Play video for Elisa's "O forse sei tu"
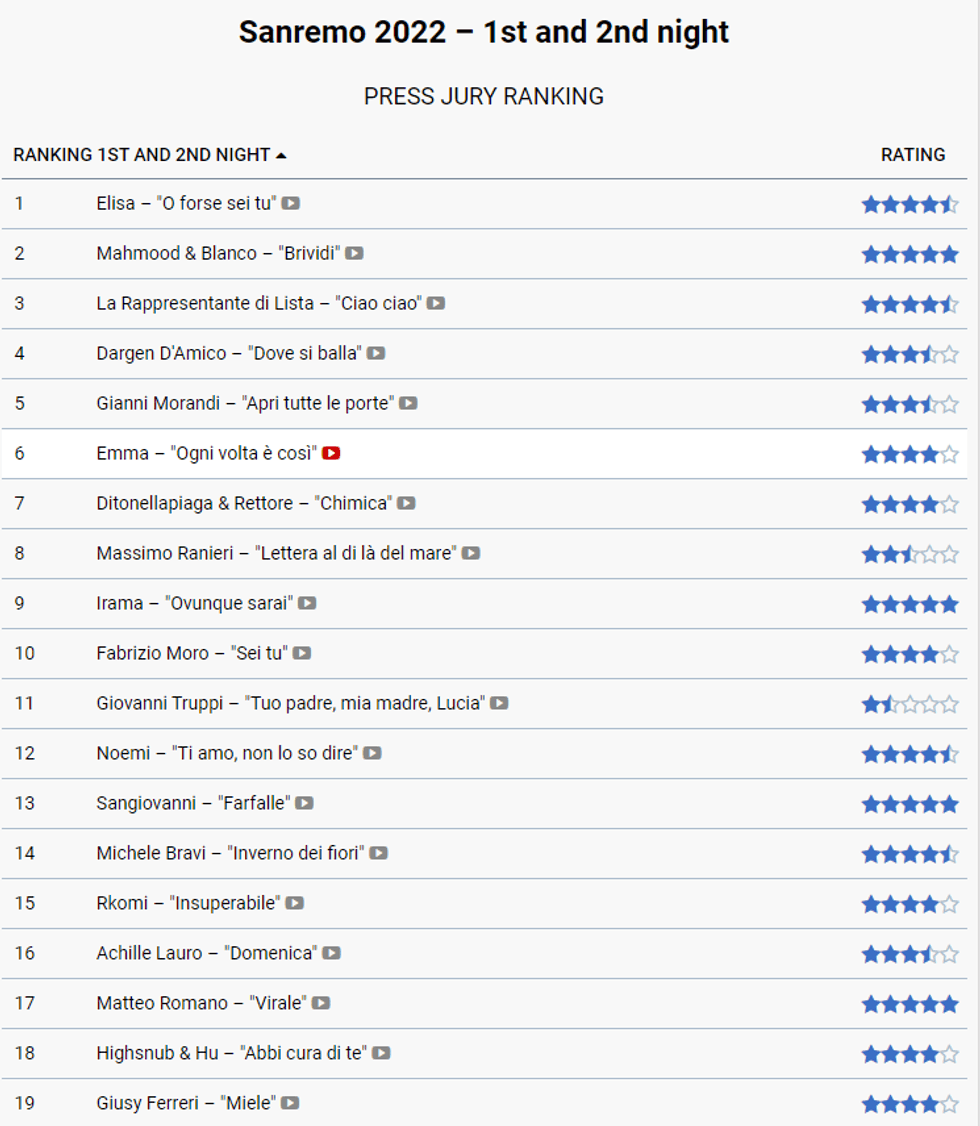980x1126 pixels. click(290, 203)
